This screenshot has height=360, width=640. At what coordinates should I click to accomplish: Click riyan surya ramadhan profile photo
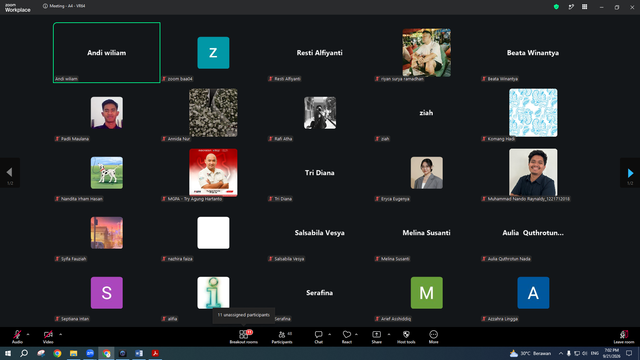point(427,53)
